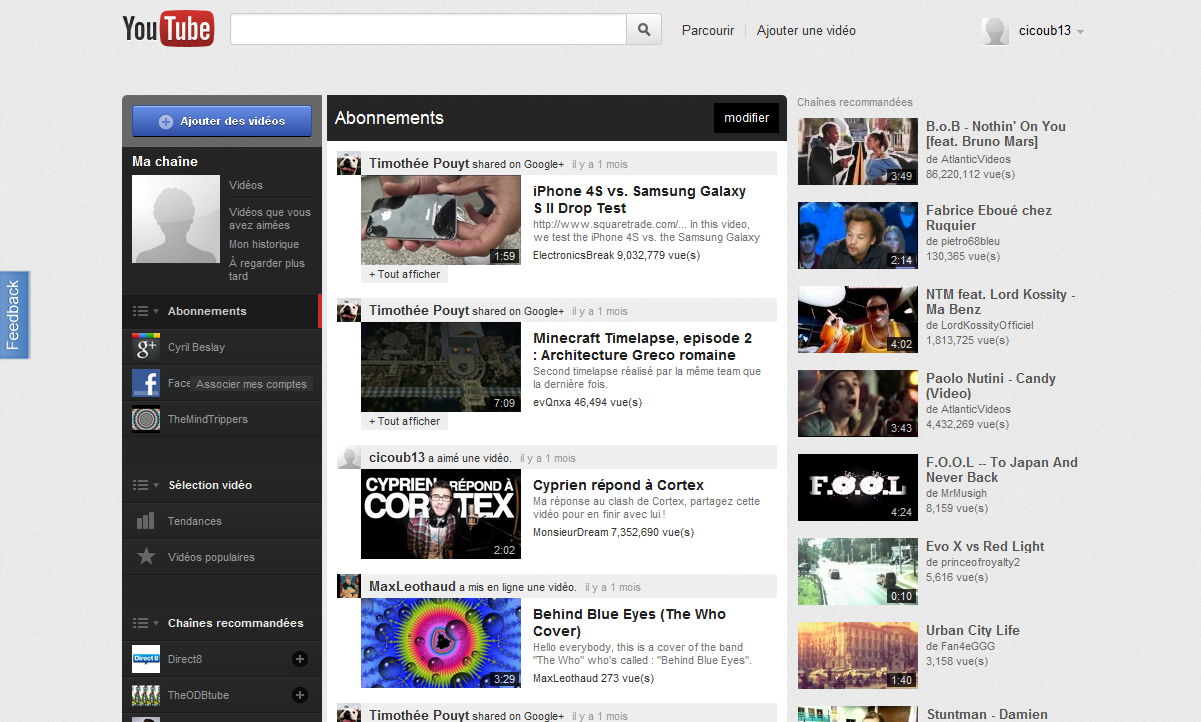Open Paolo Nutini Candy thumbnail
This screenshot has width=1201, height=722.
coord(858,403)
